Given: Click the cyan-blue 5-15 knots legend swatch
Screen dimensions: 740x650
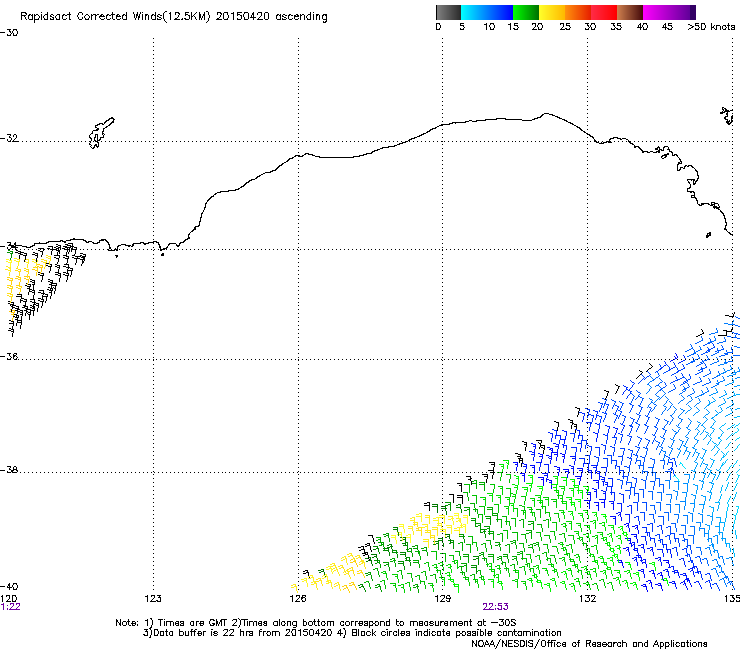Looking at the screenshot, I should pos(487,12).
